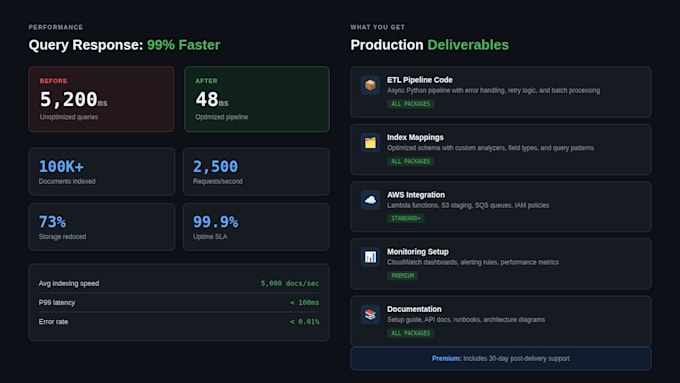Click the PREMIUM badge under Monitoring Setup

(x=402, y=275)
